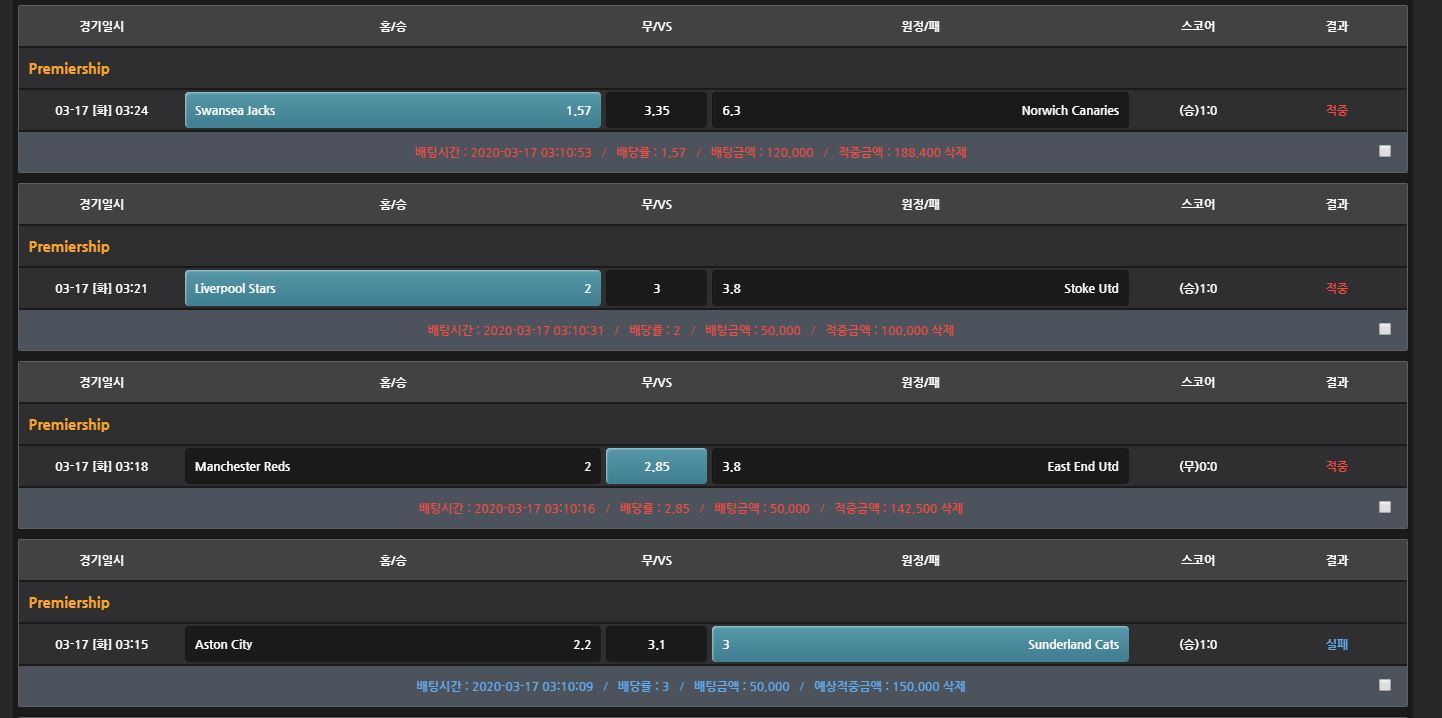The height and width of the screenshot is (718, 1442).
Task: Click the highlighted 2.85 draw odds
Action: coord(656,466)
